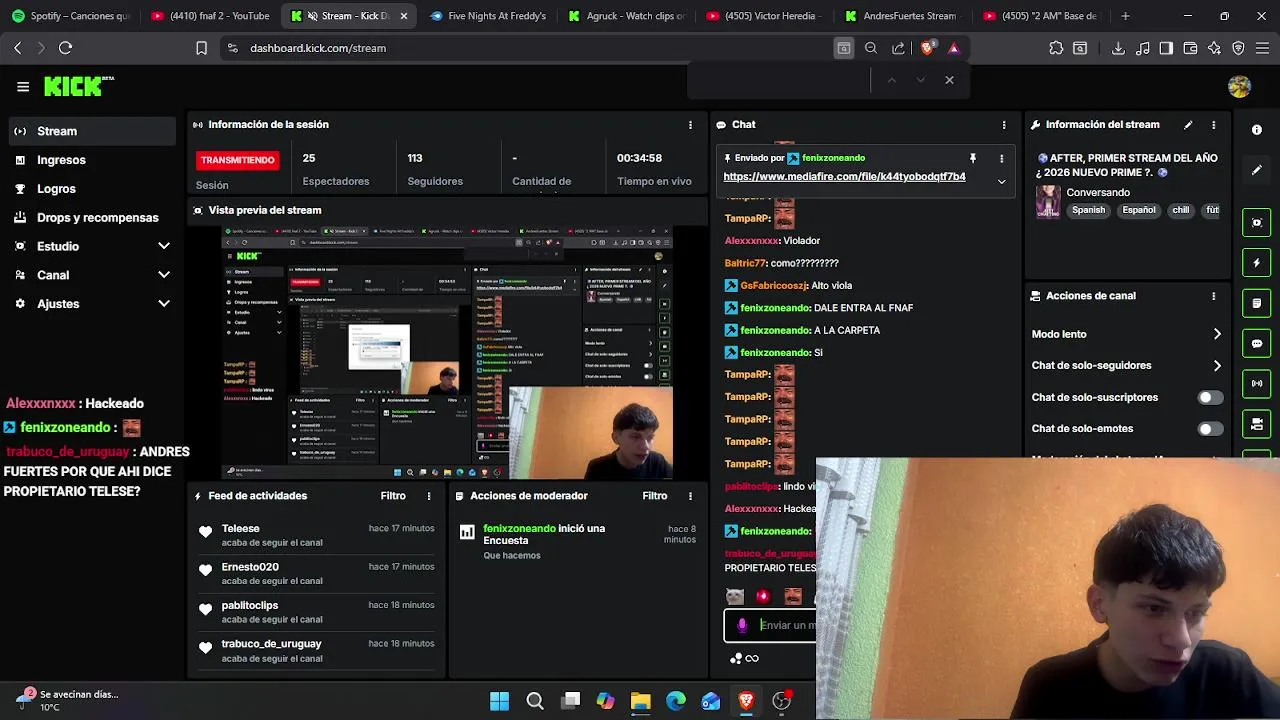Click the pabiltoclips follower entry
The width and height of the screenshot is (1280, 720).
[316, 612]
